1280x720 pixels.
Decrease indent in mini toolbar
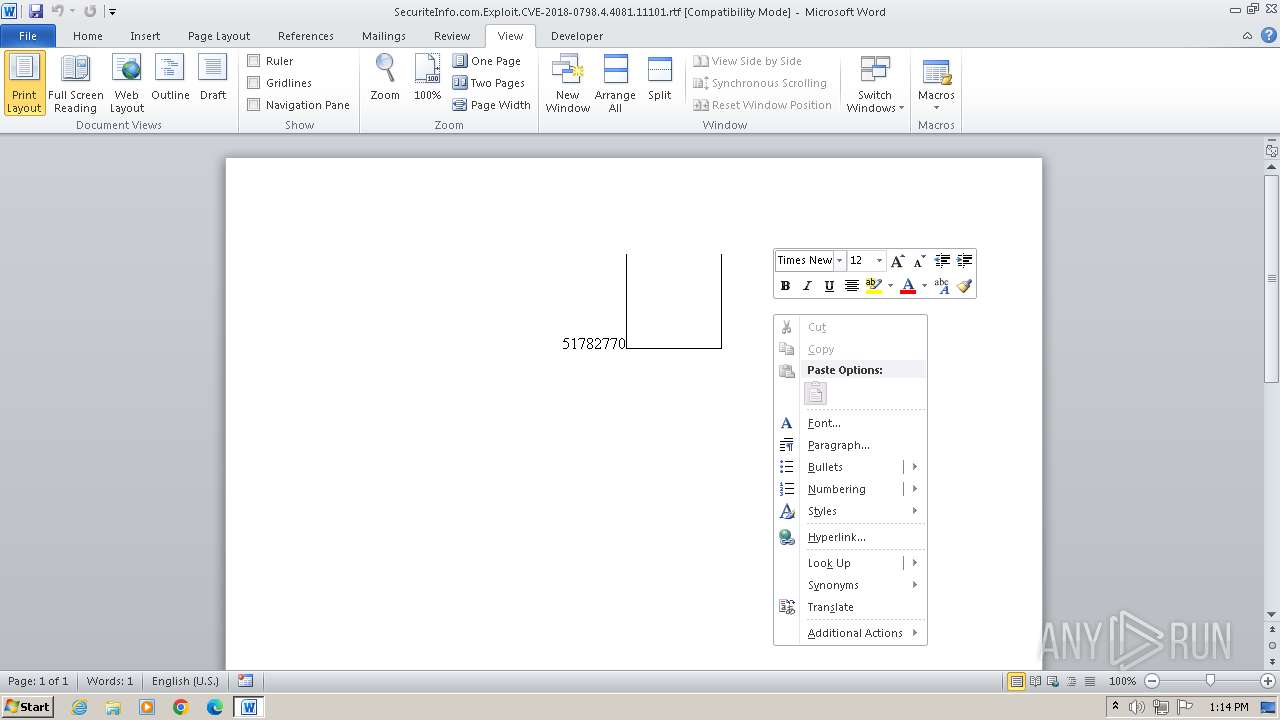[x=942, y=261]
